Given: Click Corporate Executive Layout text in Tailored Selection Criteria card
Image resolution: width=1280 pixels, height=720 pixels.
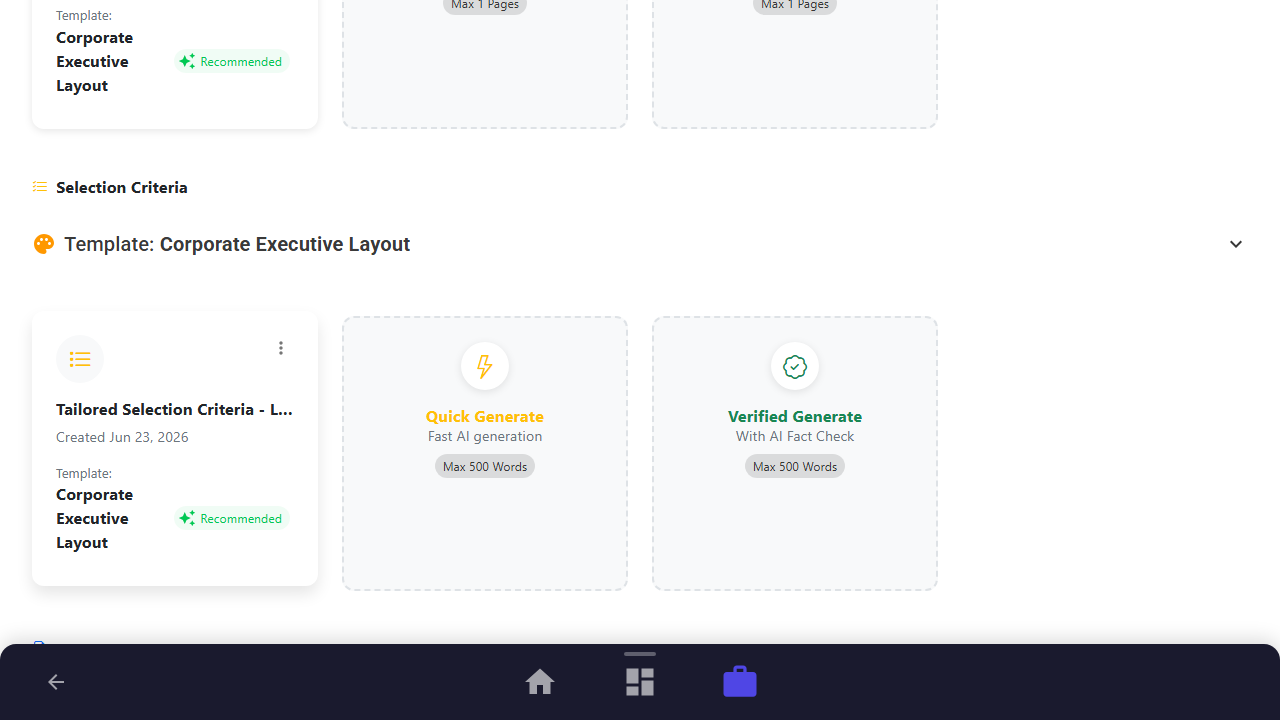Looking at the screenshot, I should [x=95, y=518].
